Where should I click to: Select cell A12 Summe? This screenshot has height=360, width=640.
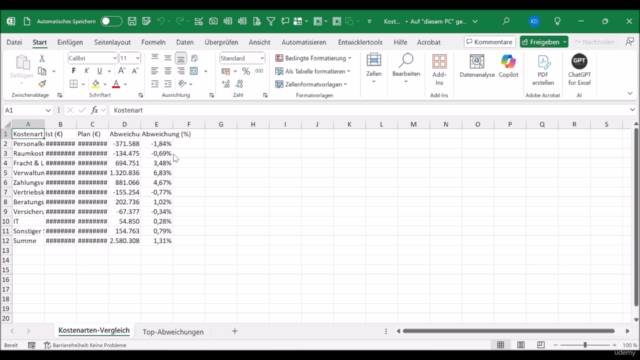tap(28, 241)
